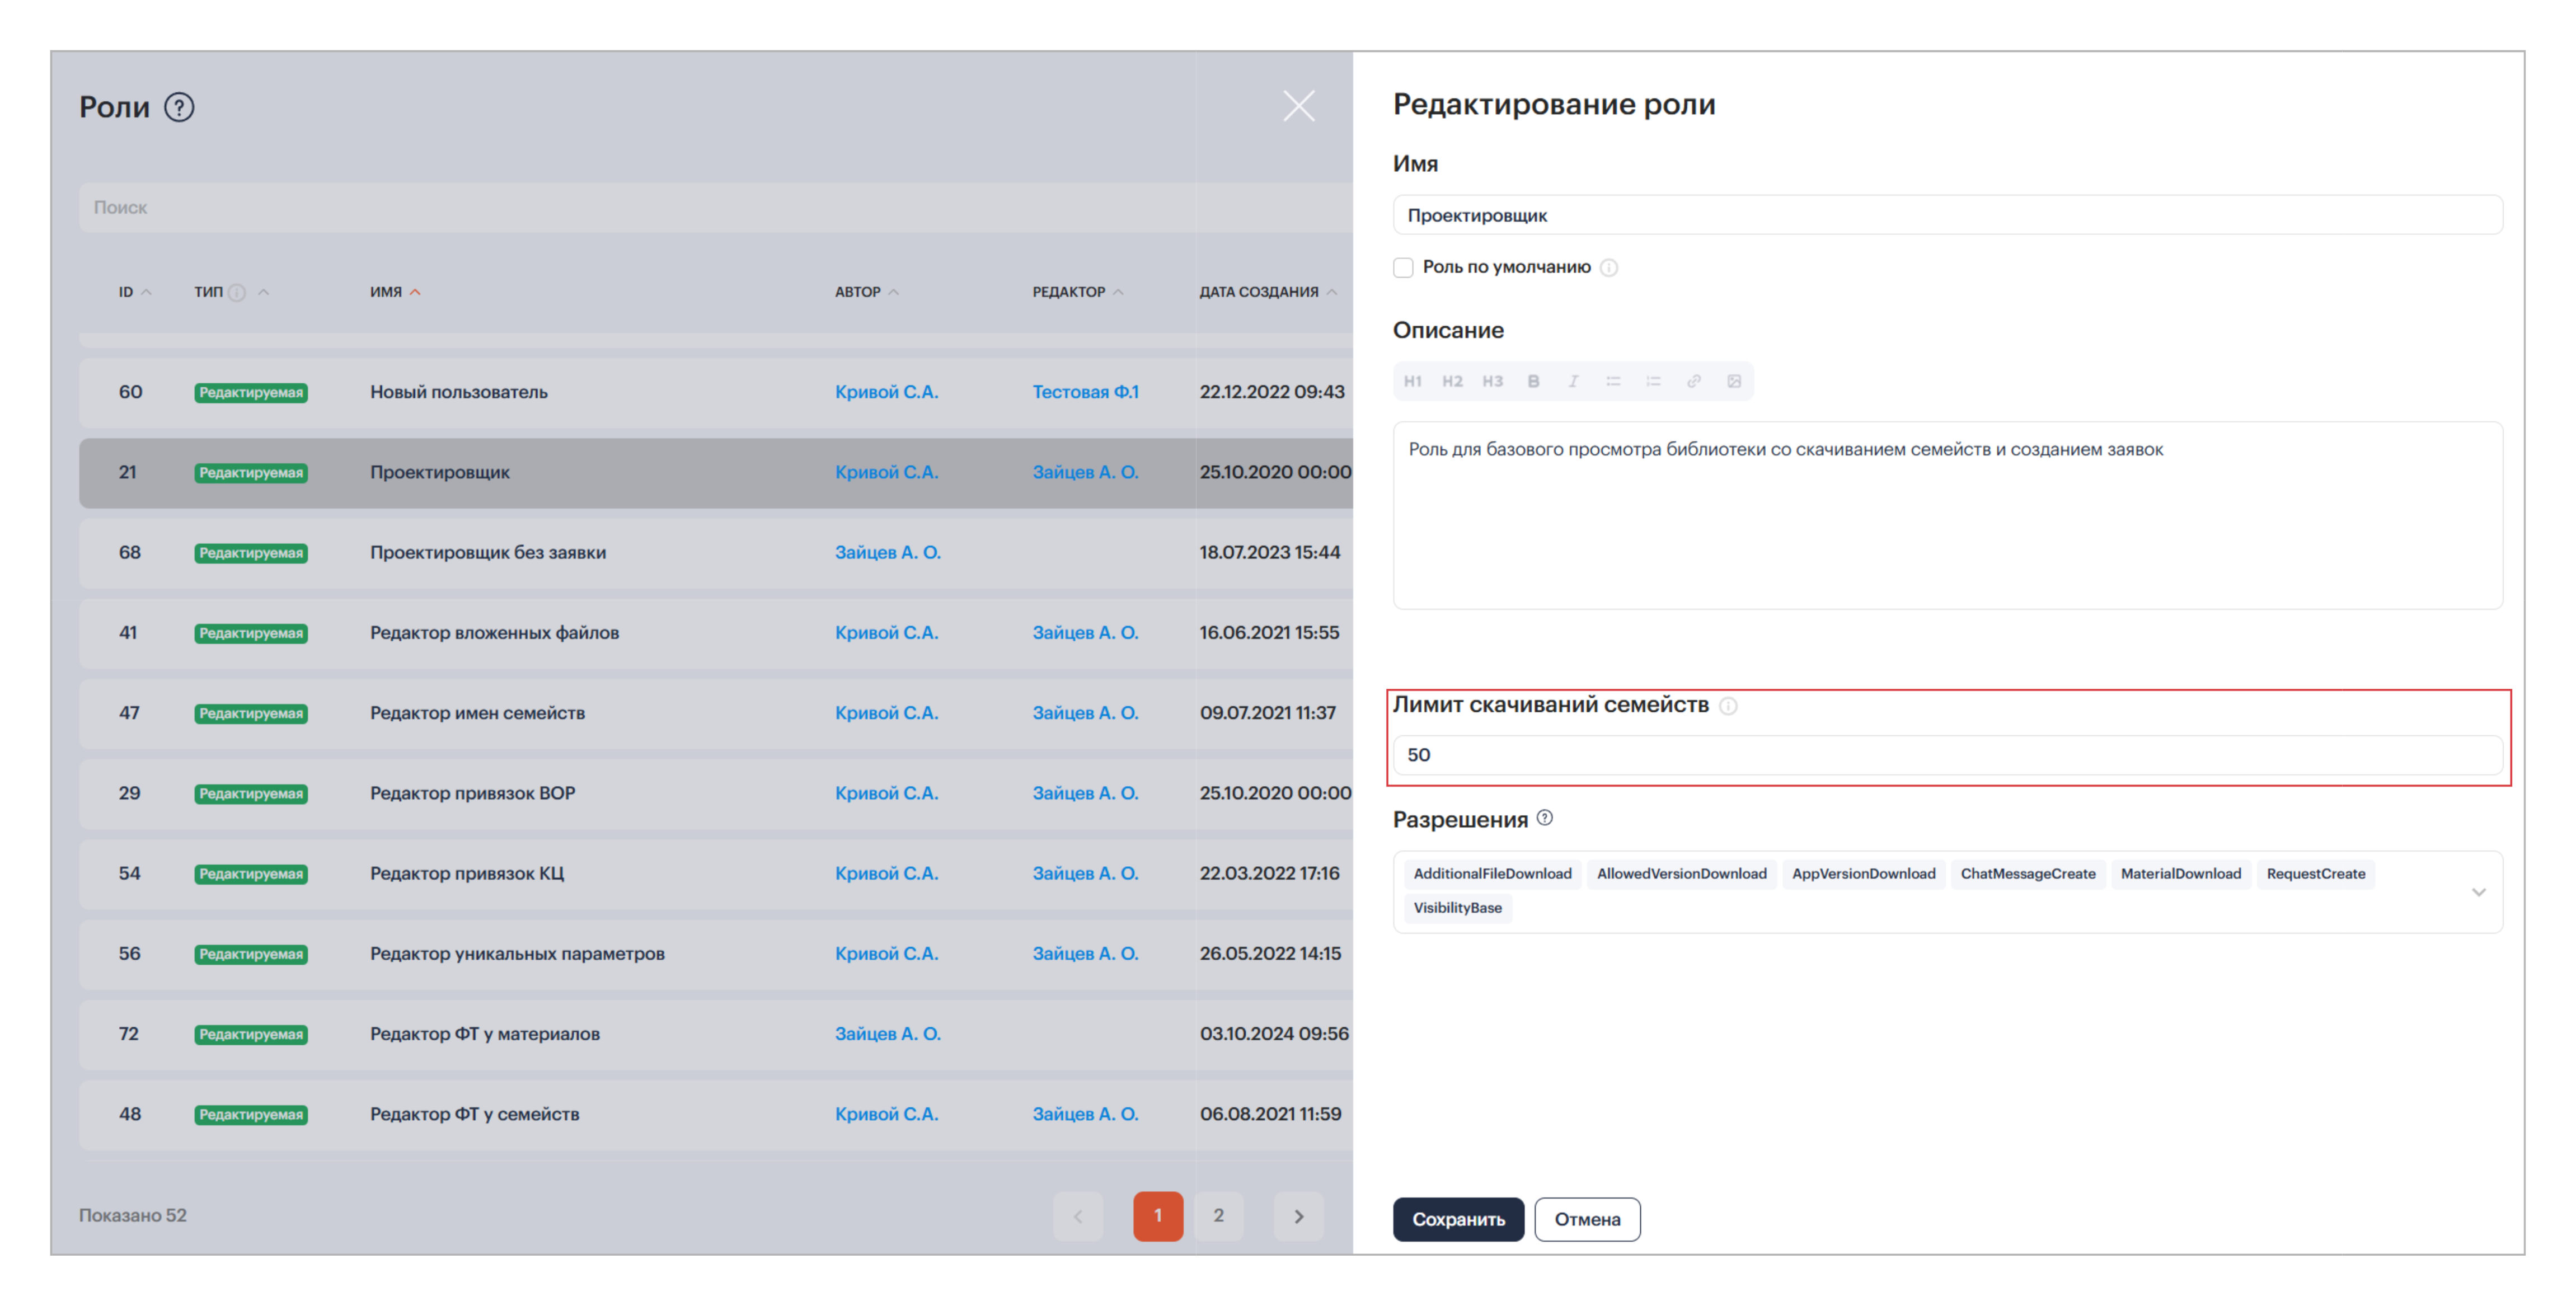Insert bulleted list in description

tap(1613, 381)
